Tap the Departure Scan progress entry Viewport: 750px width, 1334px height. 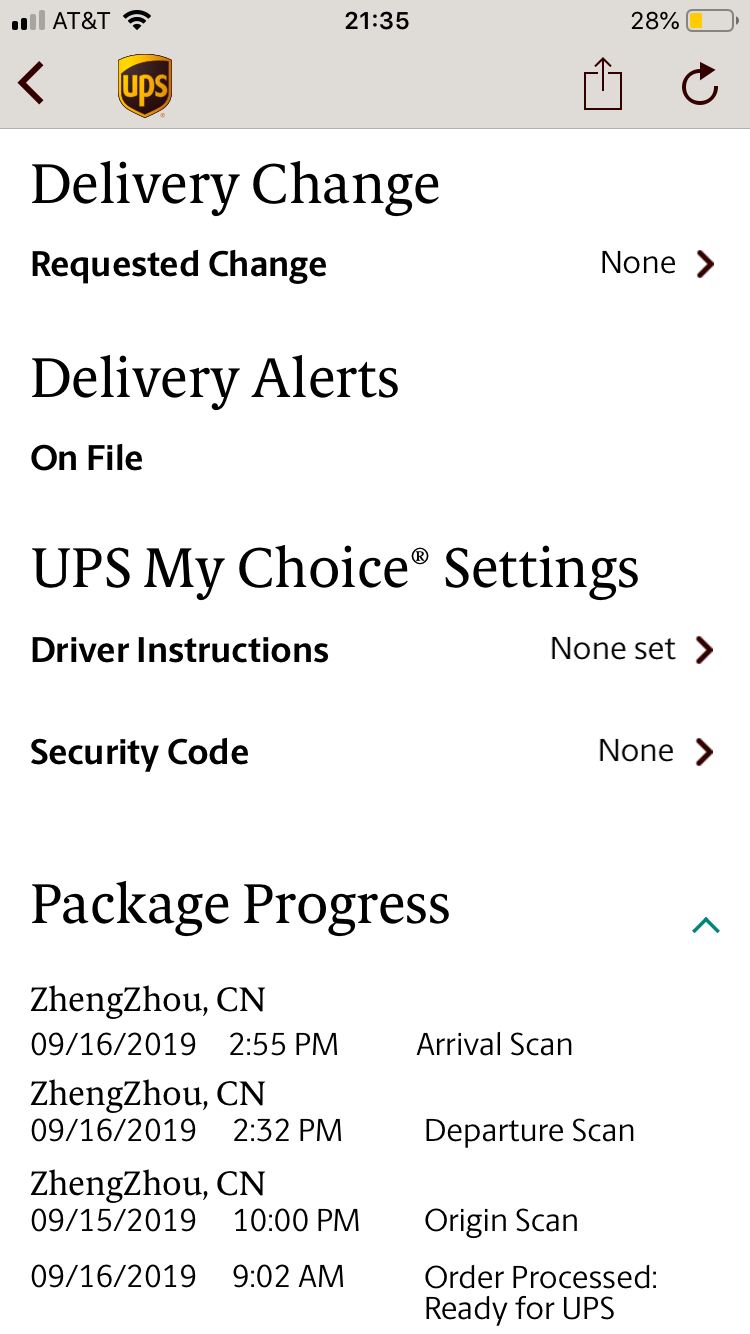point(530,1131)
